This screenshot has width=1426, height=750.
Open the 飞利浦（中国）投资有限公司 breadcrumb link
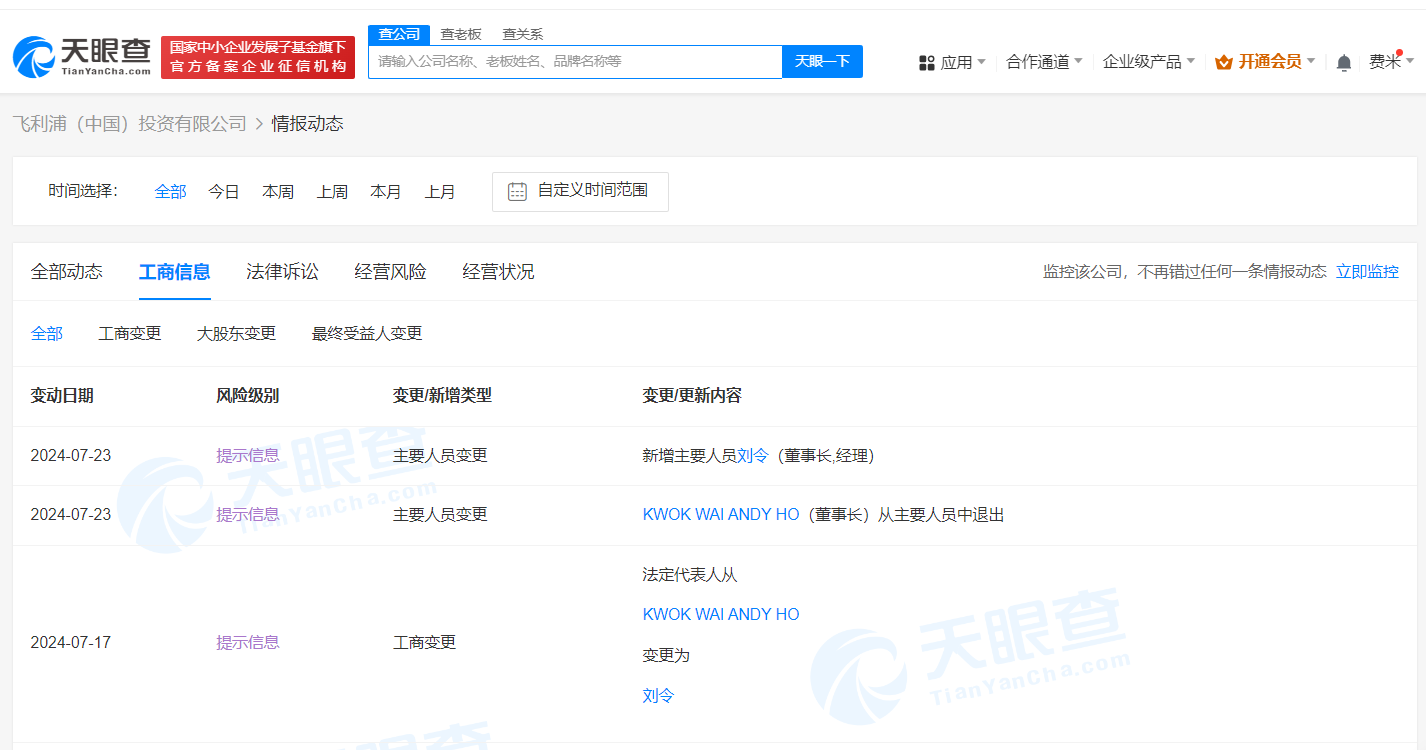[x=129, y=124]
